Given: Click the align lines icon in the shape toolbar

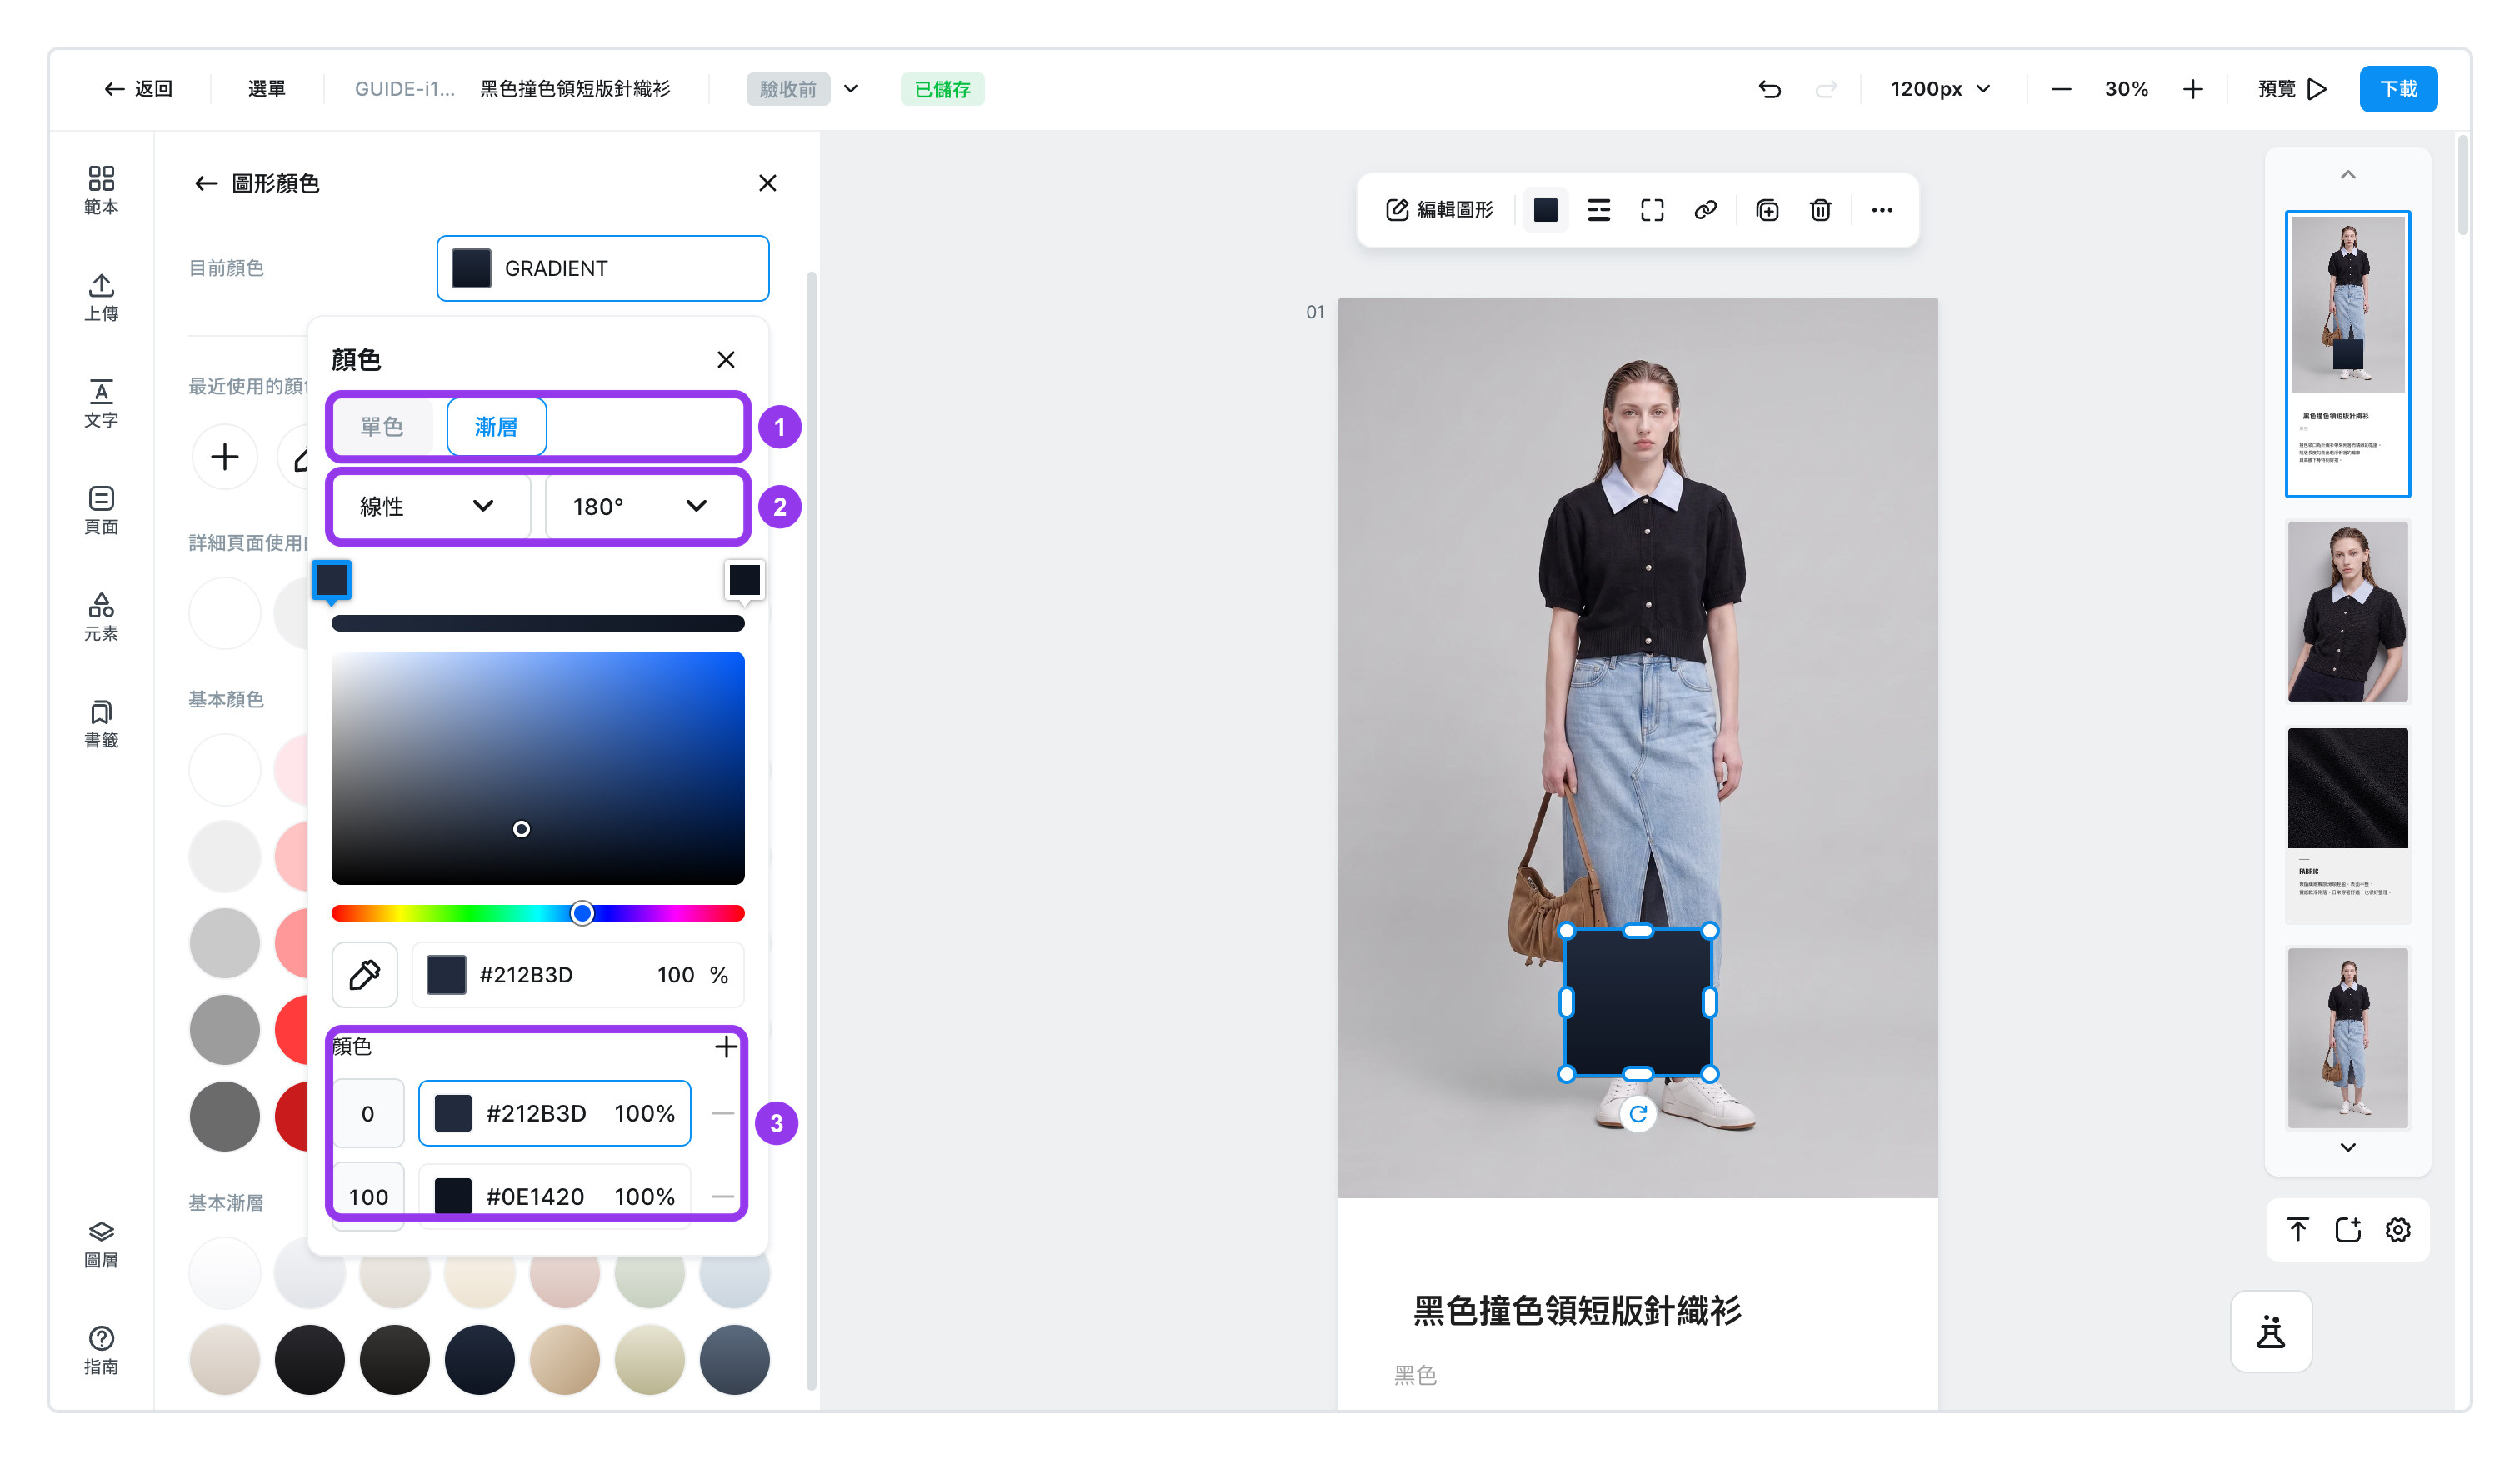Looking at the screenshot, I should pos(1598,210).
